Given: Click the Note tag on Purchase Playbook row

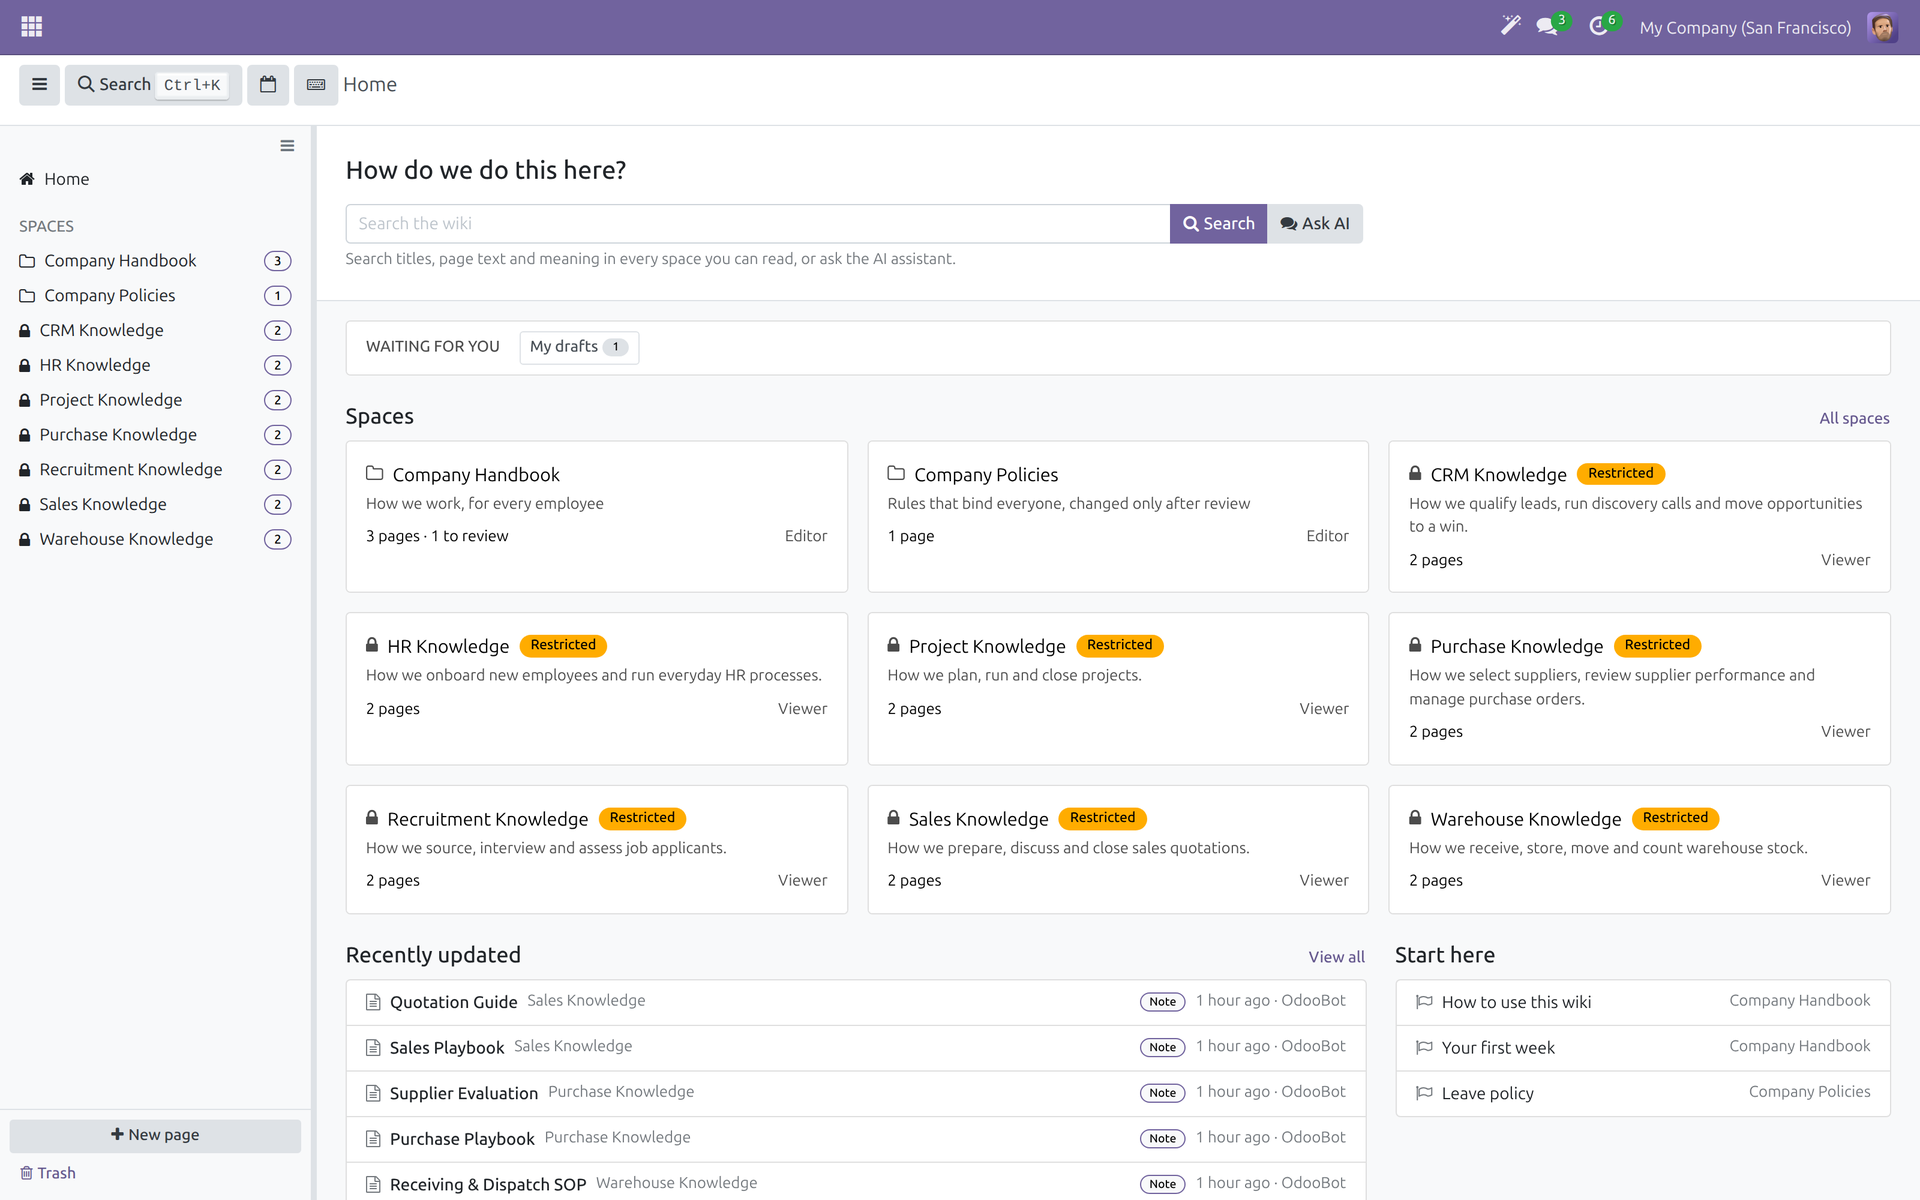Looking at the screenshot, I should click(x=1162, y=1139).
